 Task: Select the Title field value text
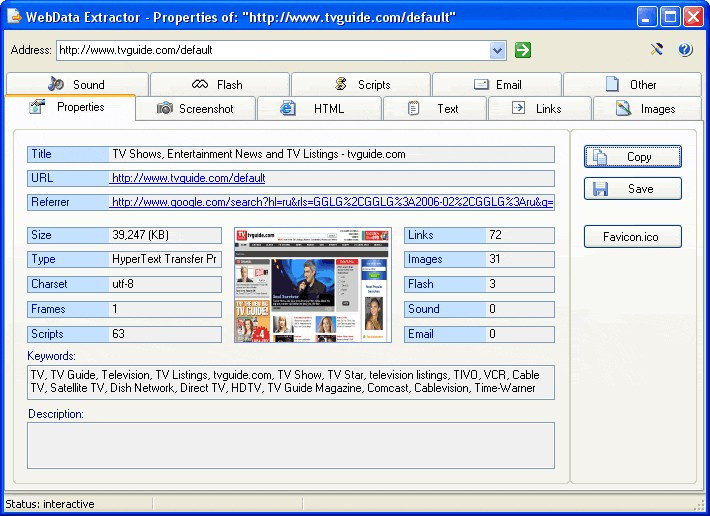tap(259, 154)
